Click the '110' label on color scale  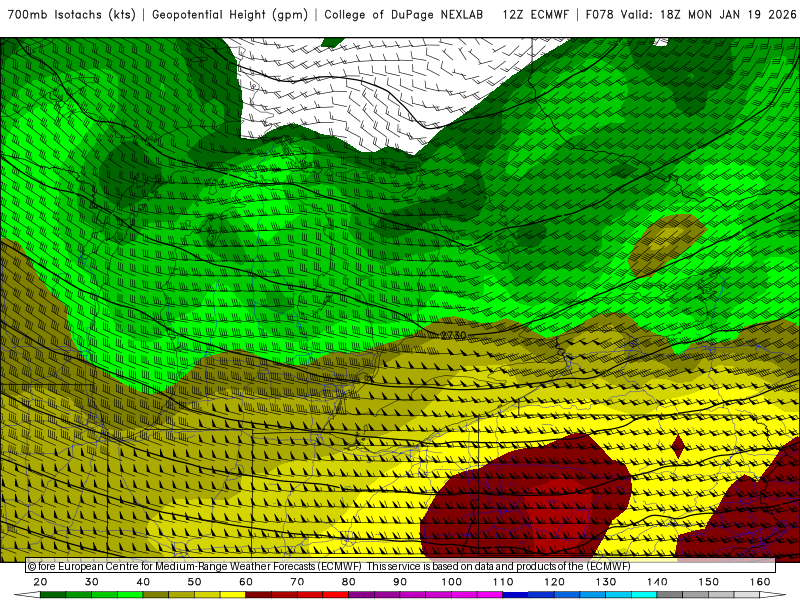point(503,582)
